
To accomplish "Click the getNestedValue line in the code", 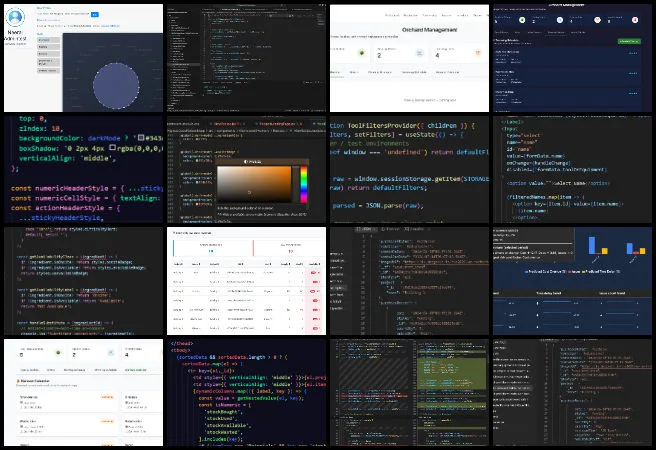I will pyautogui.click(x=251, y=398).
